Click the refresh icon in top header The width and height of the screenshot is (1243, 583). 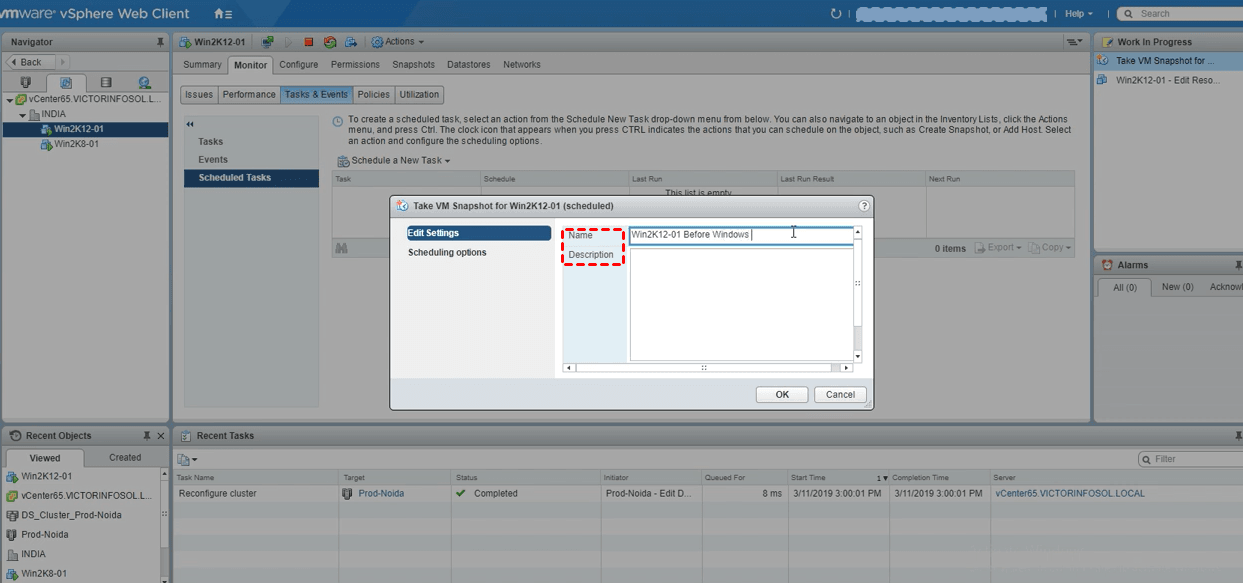[836, 14]
